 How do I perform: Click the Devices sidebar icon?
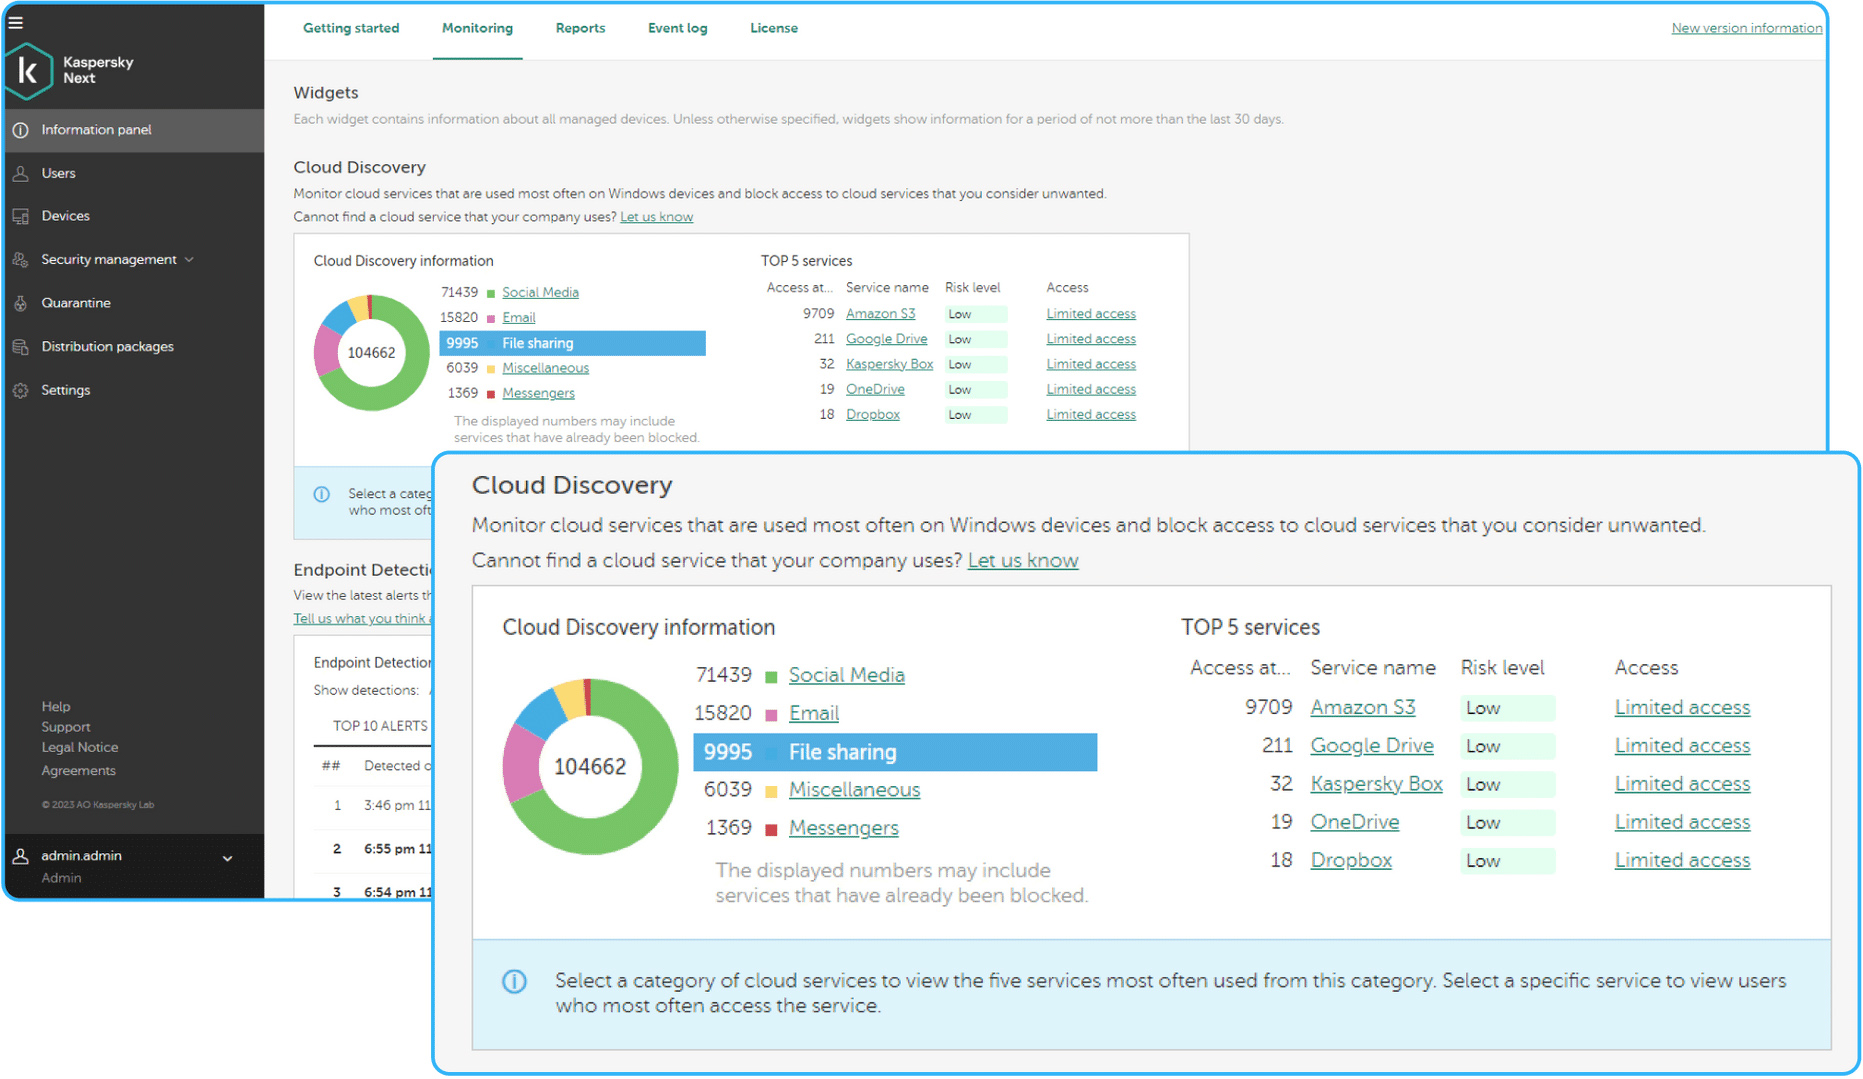(21, 216)
